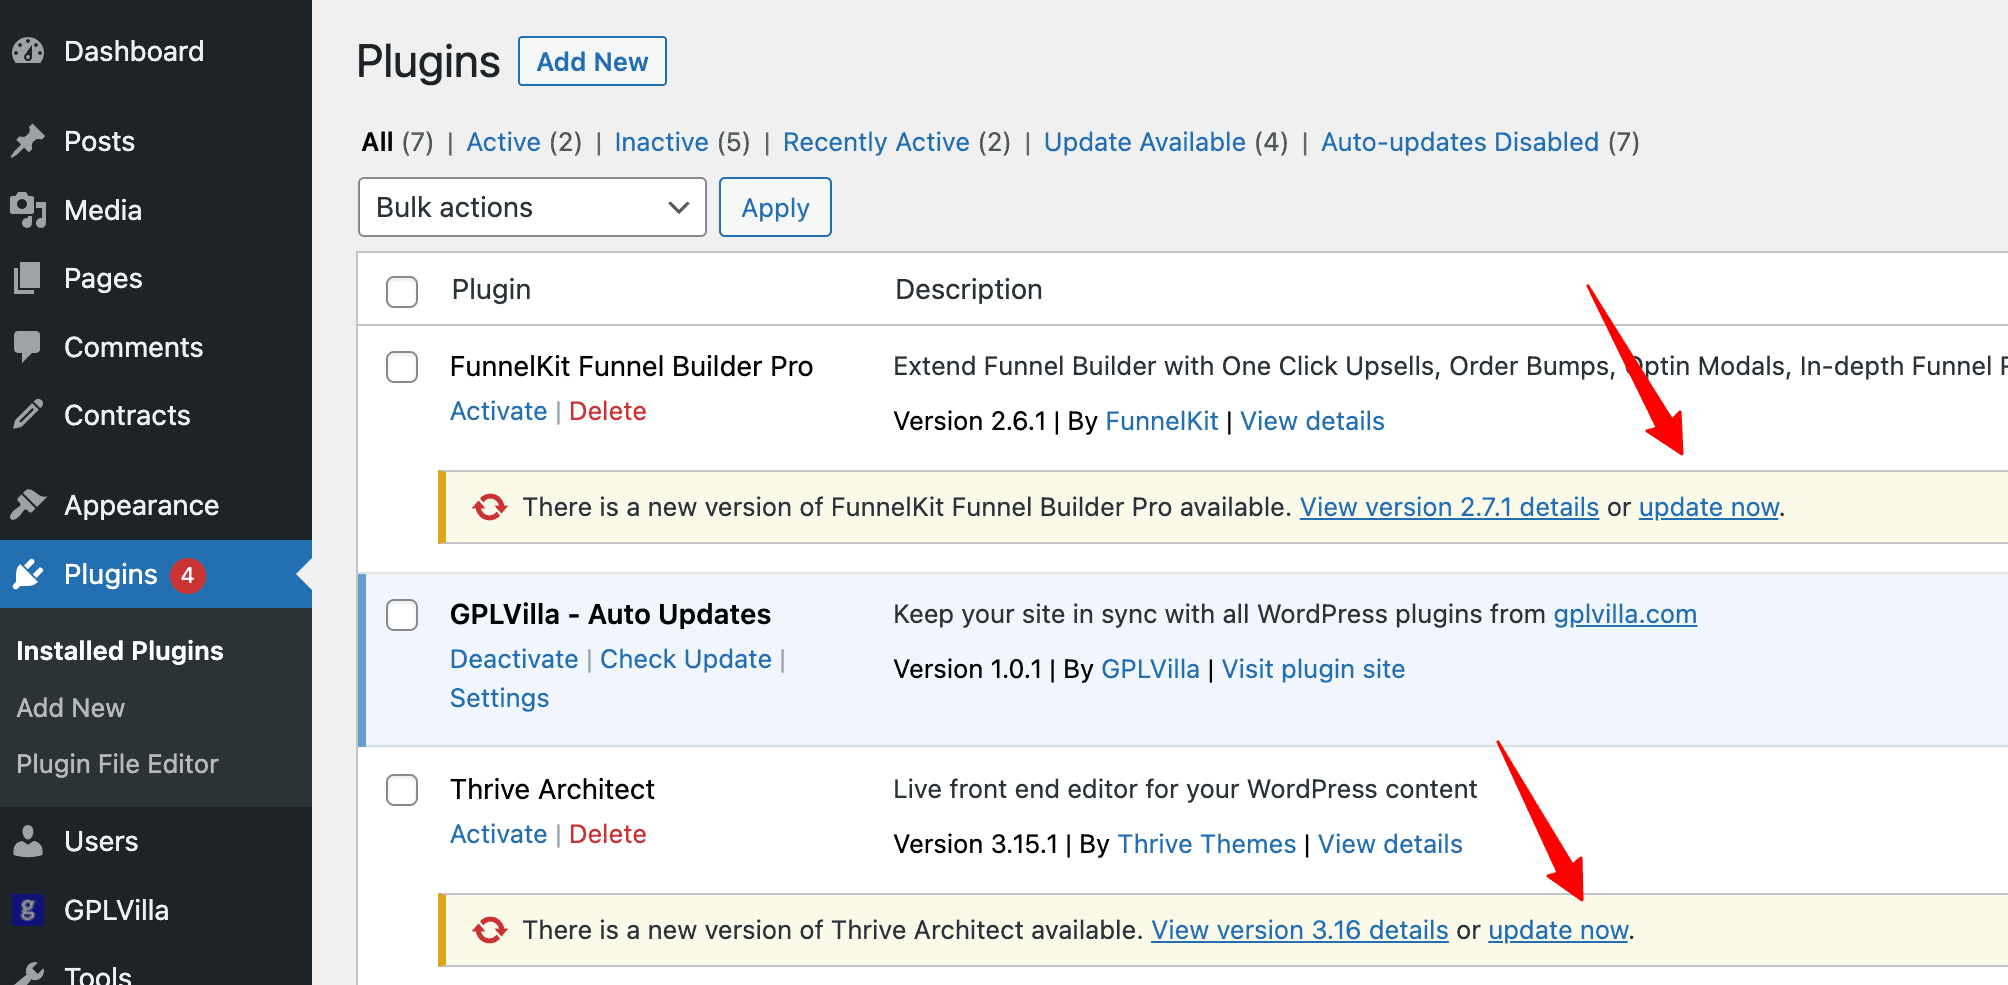Screen dimensions: 2008x985
Task: Open View version 2.7.1 details link
Action: pyautogui.click(x=1449, y=507)
